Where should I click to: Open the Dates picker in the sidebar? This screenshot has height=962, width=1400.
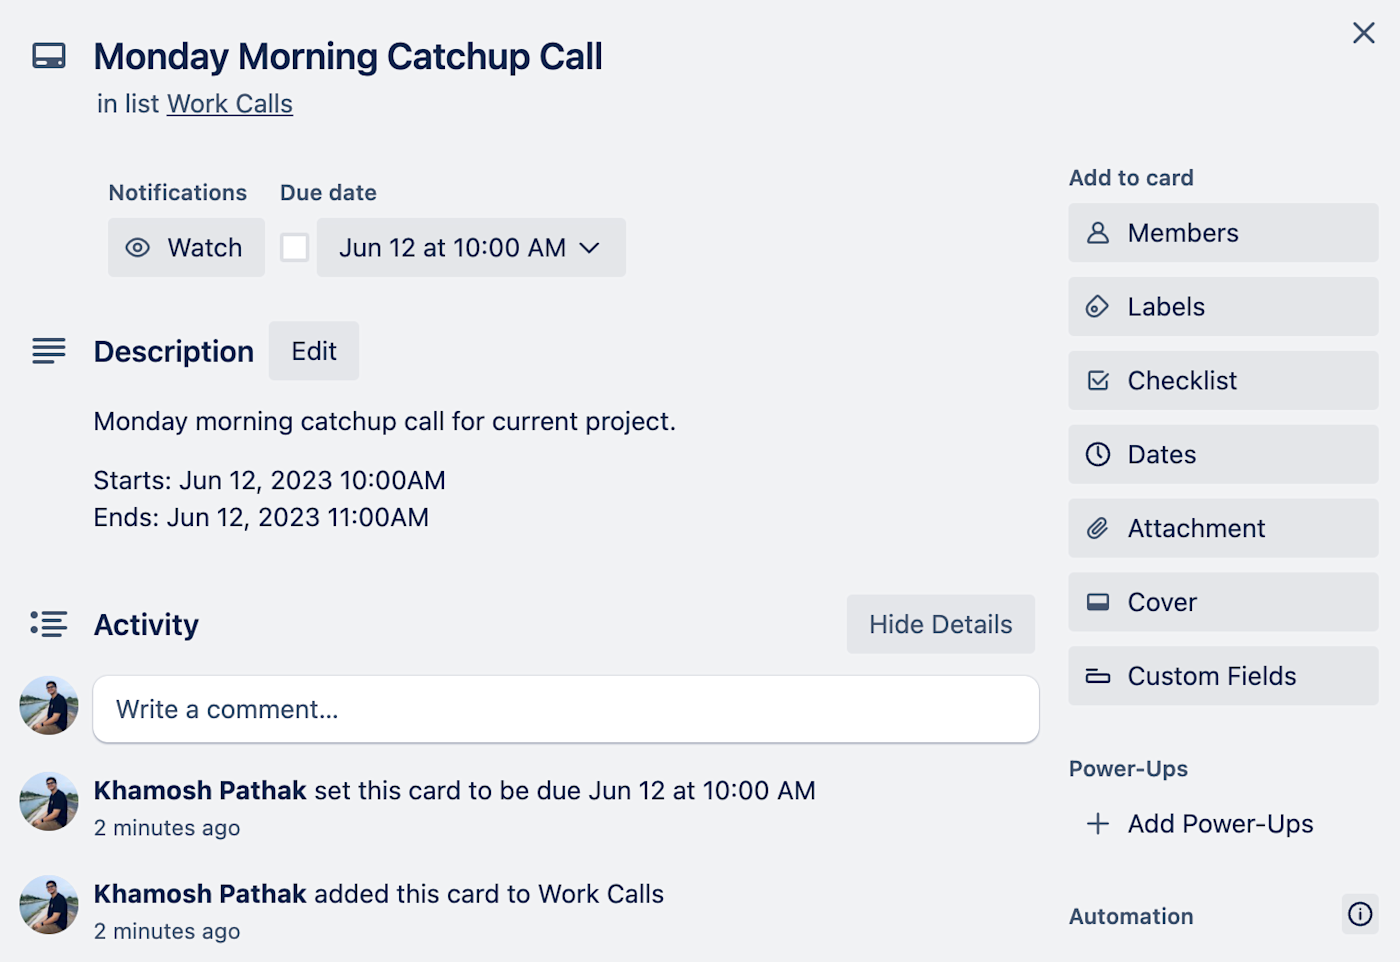(1222, 455)
